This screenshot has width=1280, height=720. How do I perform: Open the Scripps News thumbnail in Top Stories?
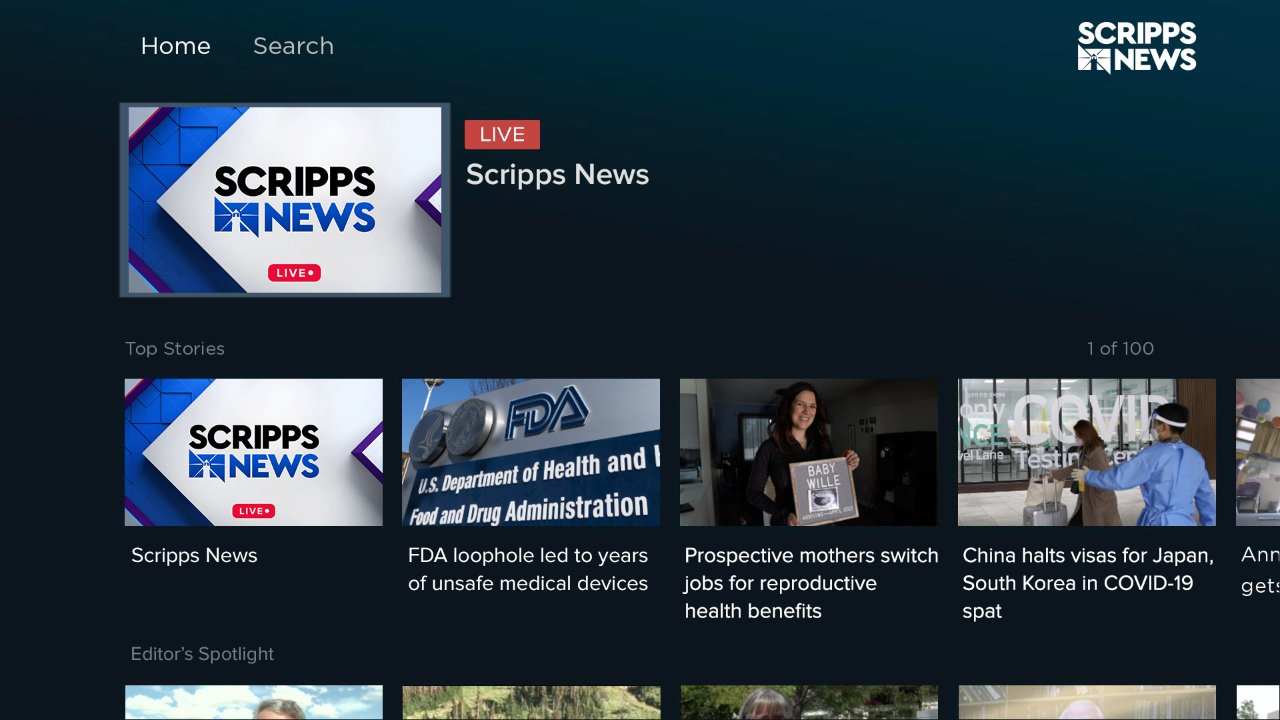(254, 452)
